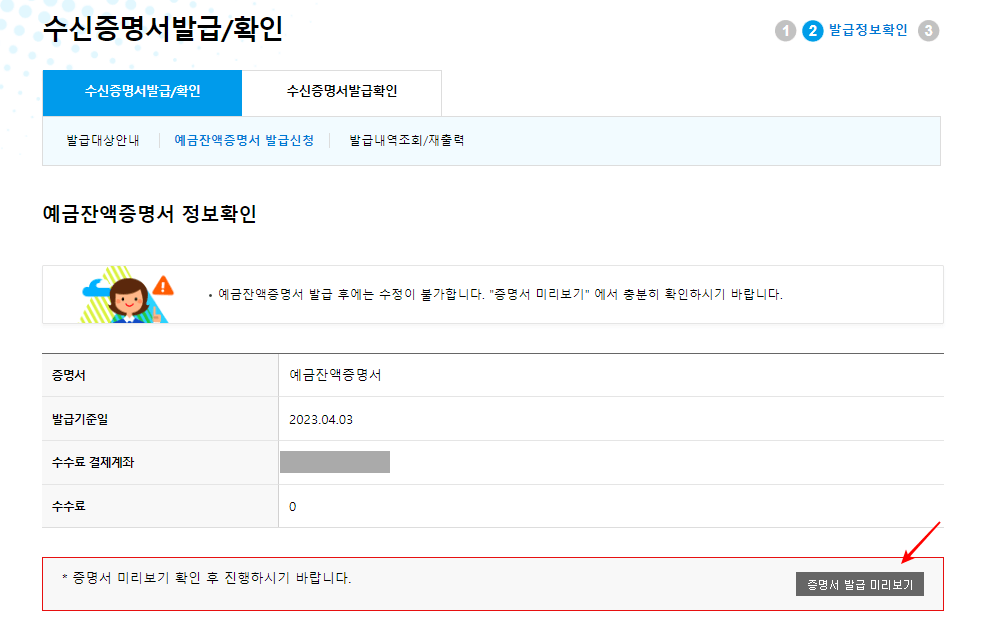This screenshot has width=983, height=625.
Task: Click step 1 circle indicator
Action: point(786,31)
